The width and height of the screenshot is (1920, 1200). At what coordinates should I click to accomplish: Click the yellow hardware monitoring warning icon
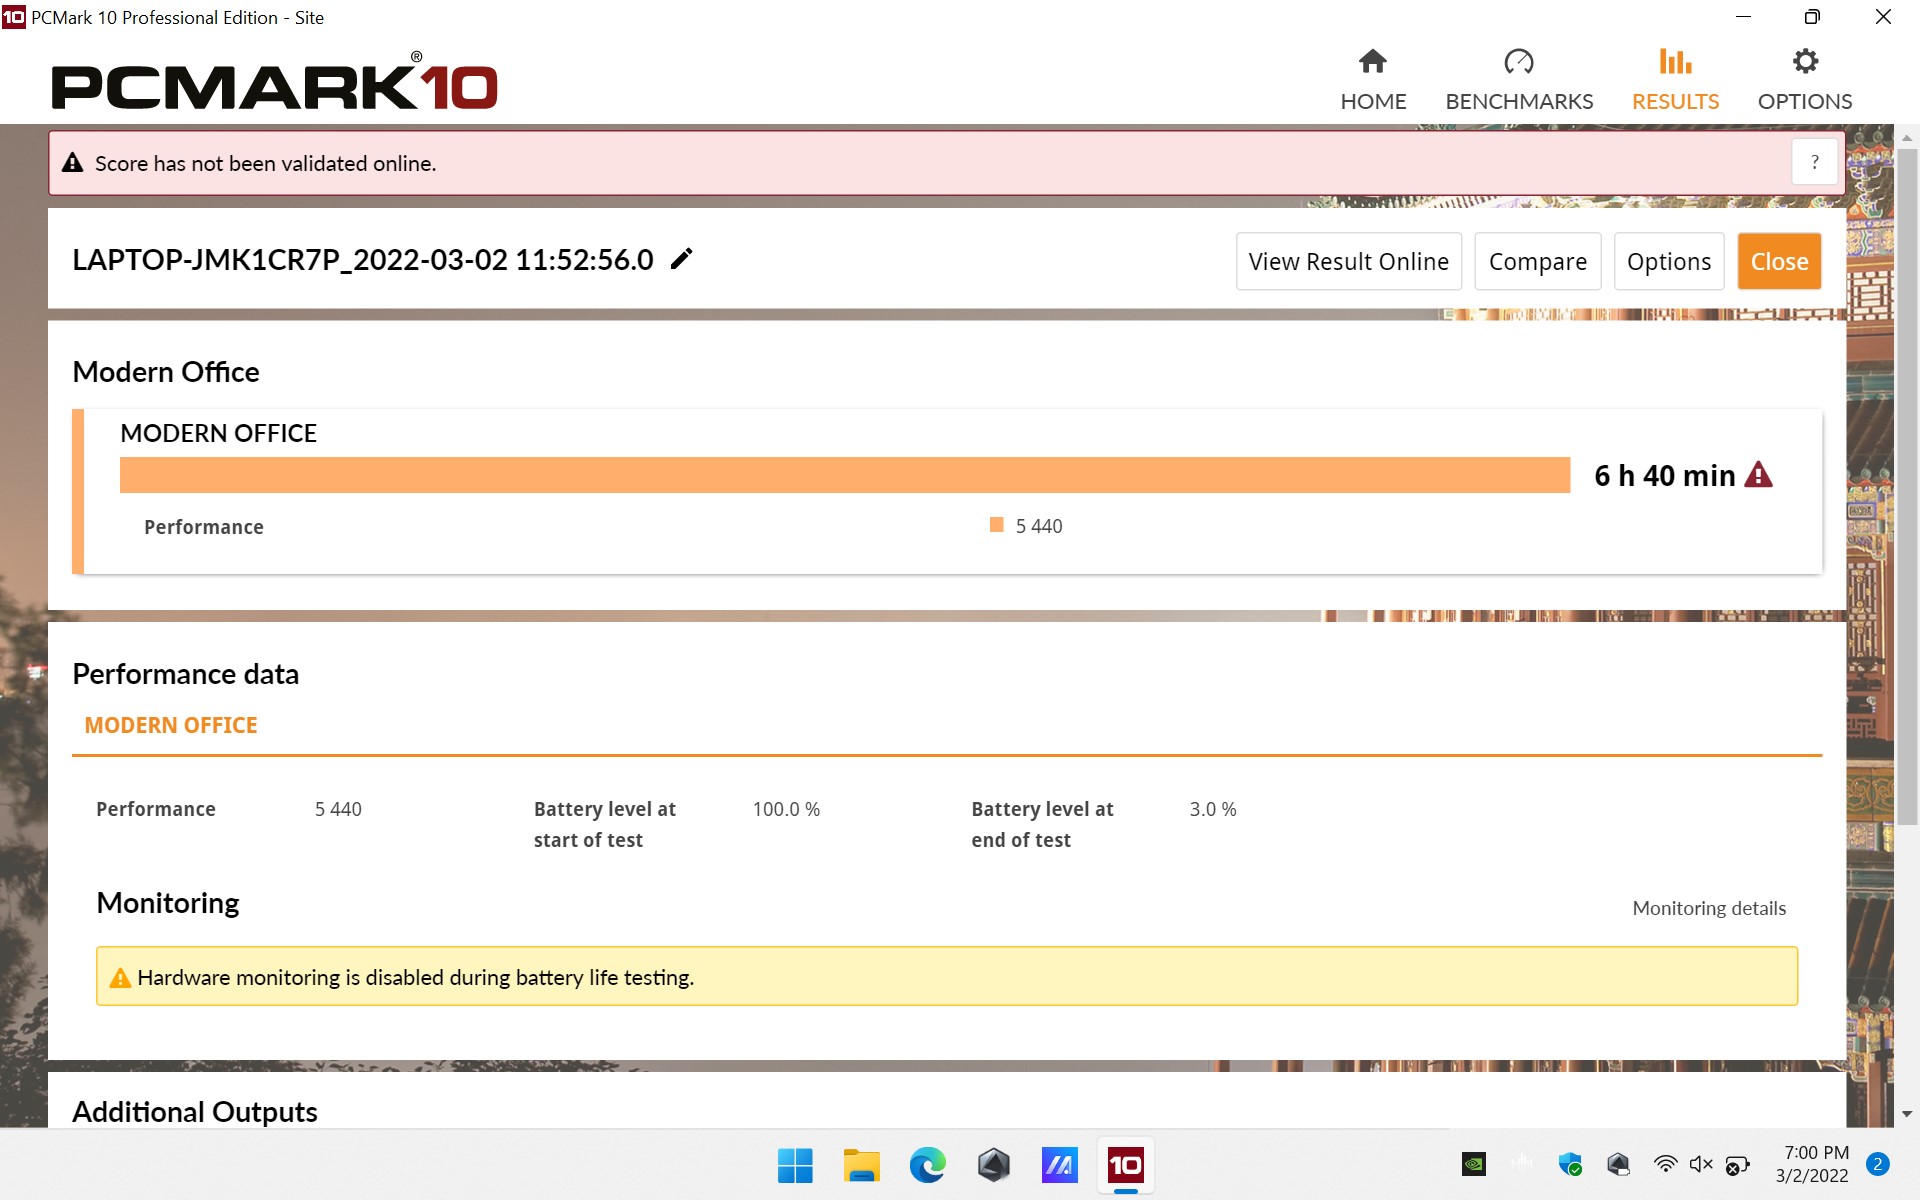click(x=120, y=978)
